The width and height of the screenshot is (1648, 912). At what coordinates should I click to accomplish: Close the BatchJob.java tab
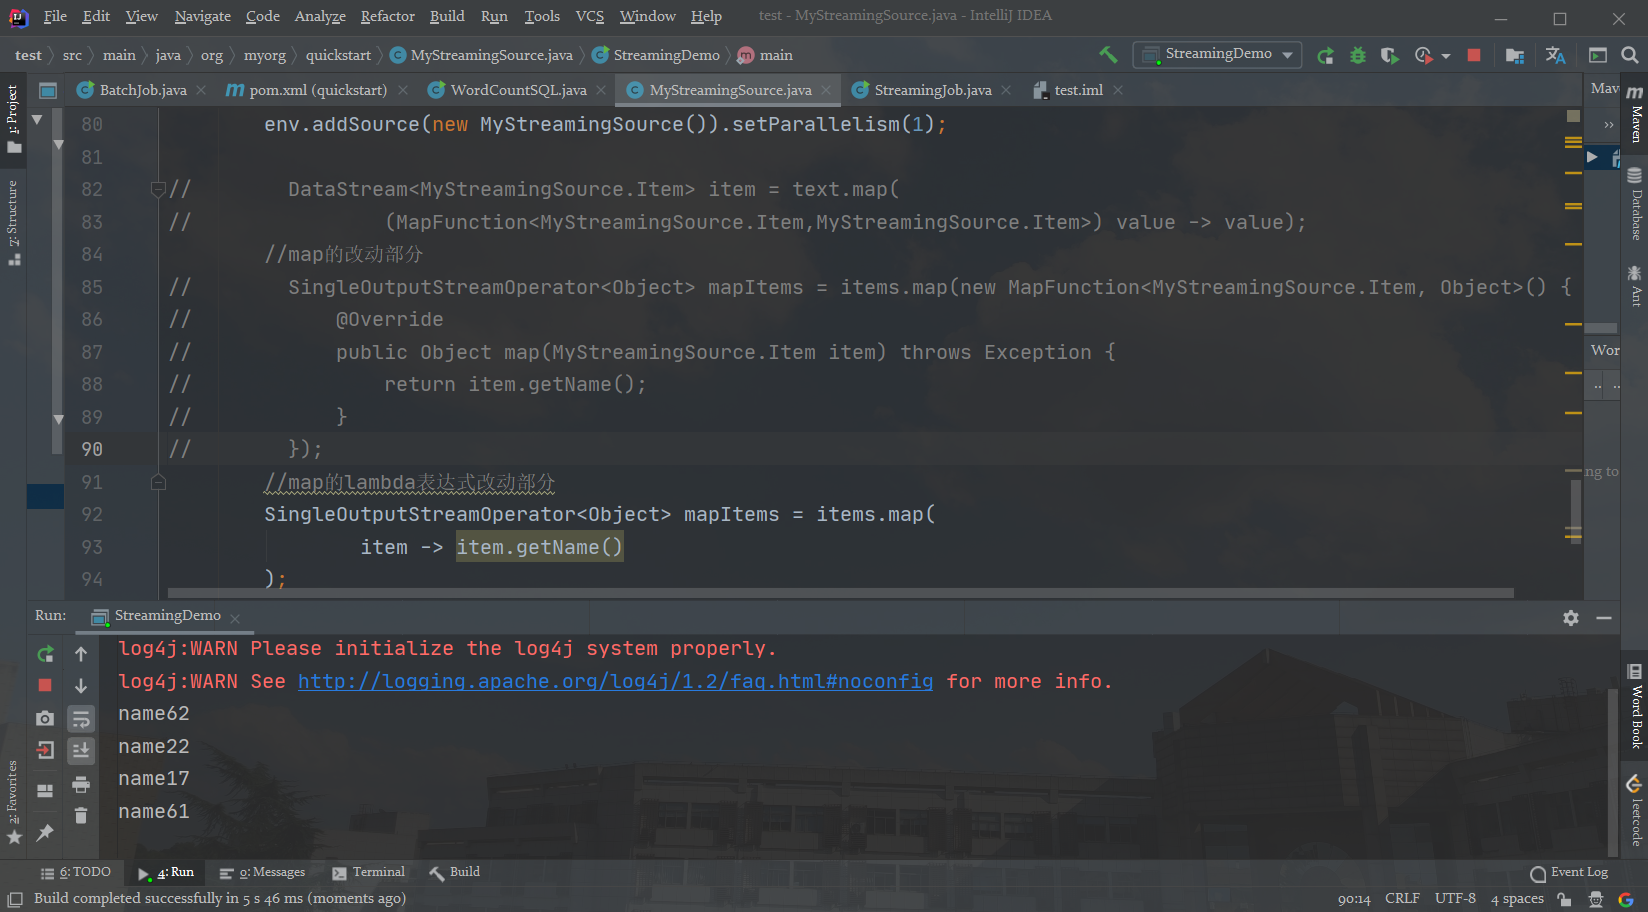click(201, 90)
